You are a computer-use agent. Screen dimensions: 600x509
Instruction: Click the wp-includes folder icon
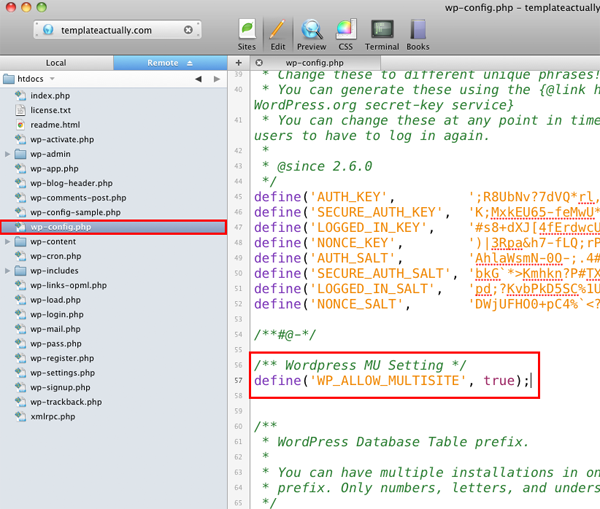pyautogui.click(x=20, y=271)
